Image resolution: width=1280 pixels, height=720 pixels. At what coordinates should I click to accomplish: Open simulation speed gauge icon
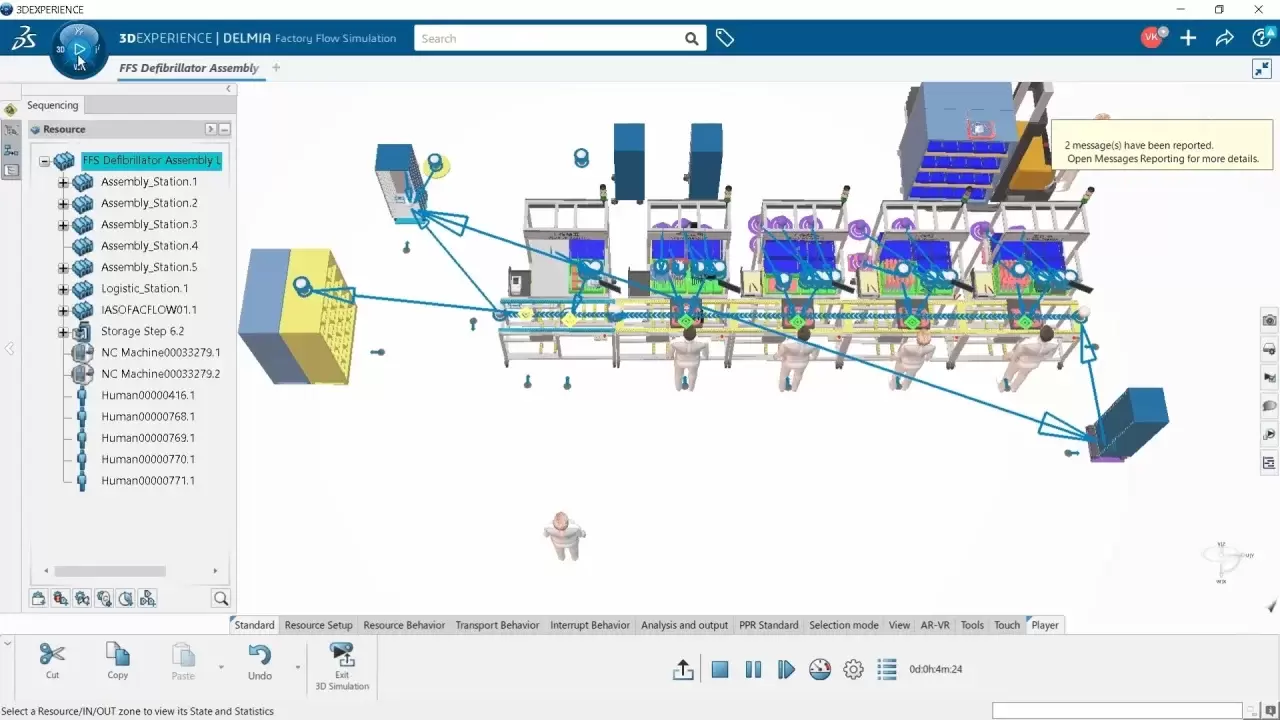pyautogui.click(x=820, y=670)
